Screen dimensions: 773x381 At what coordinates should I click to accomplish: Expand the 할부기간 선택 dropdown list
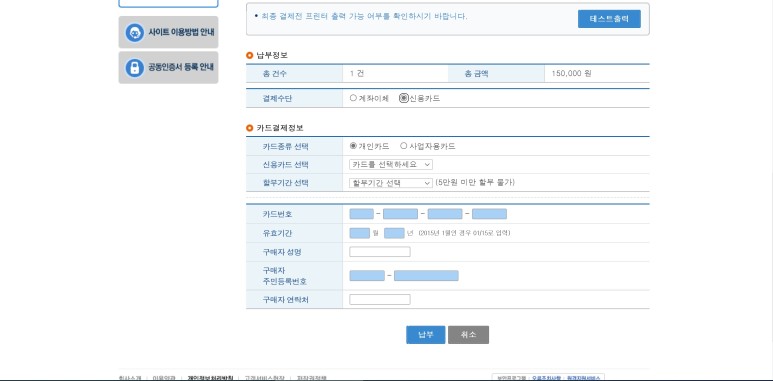pyautogui.click(x=391, y=183)
